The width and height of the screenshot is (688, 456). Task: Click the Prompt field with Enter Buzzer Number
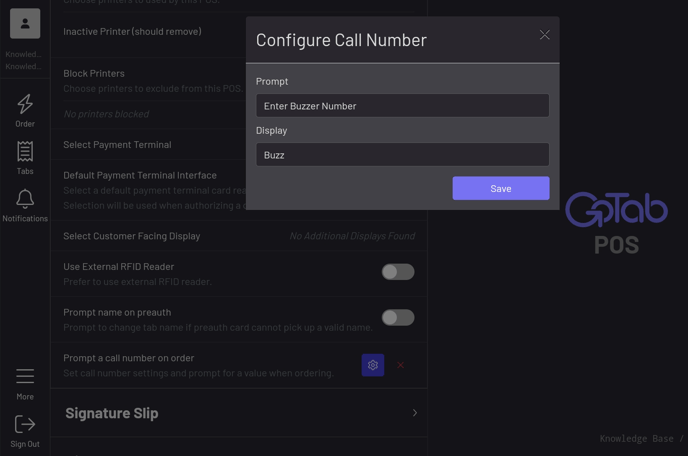[402, 106]
